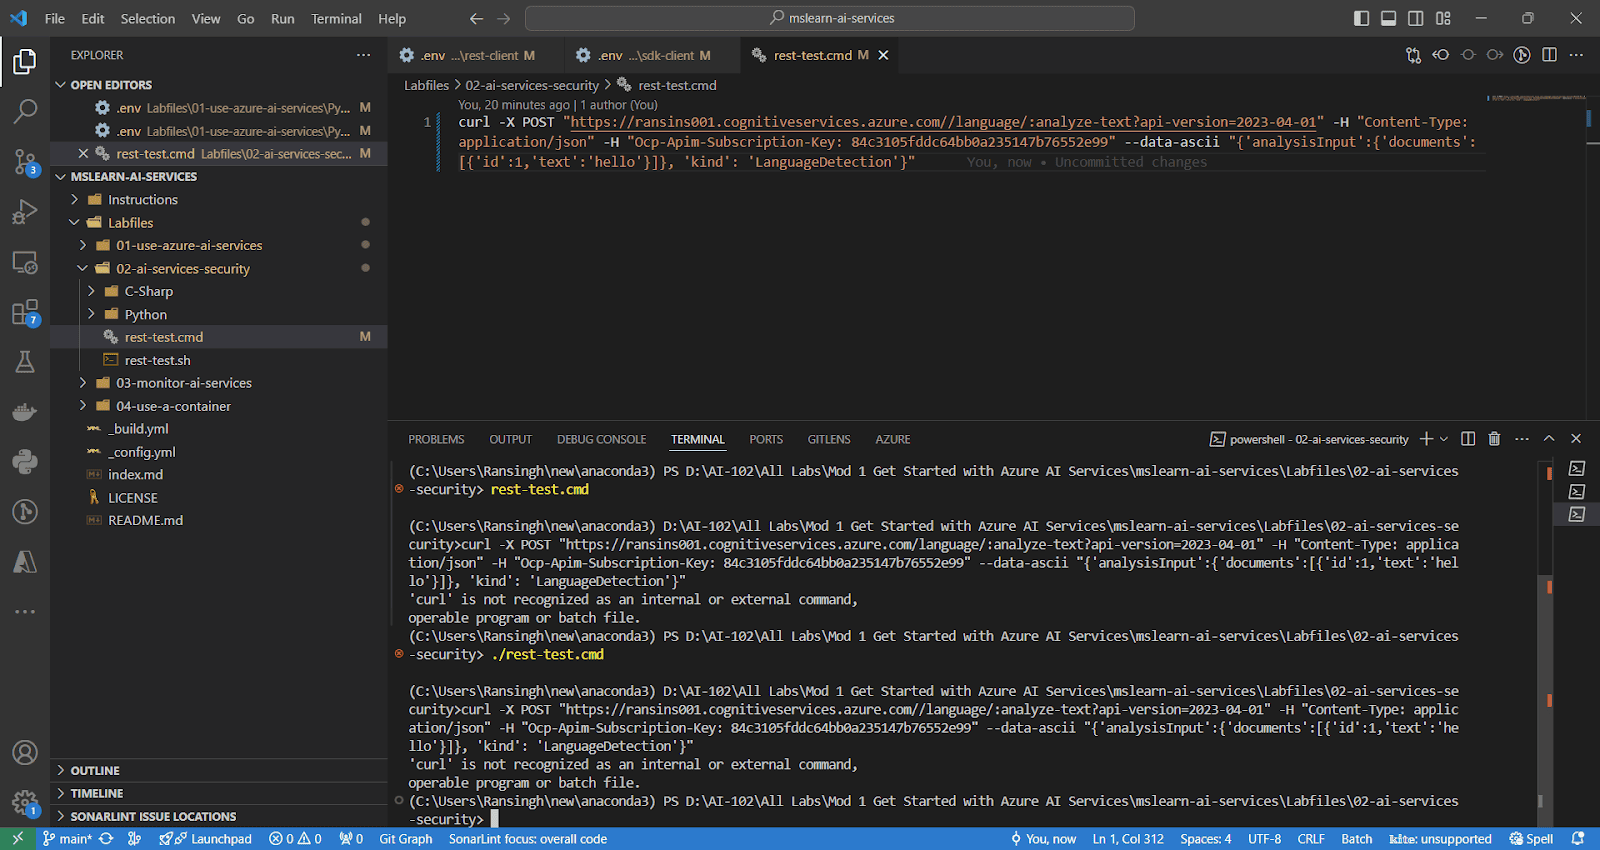Open the GitLens view in activity bar
1600x850 pixels.
(x=25, y=512)
